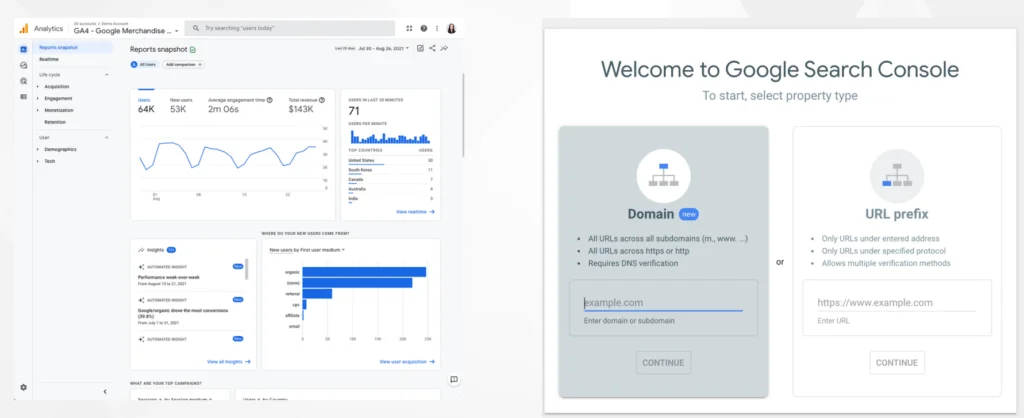Collapse the User section
This screenshot has height=418, width=1024.
tap(106, 138)
